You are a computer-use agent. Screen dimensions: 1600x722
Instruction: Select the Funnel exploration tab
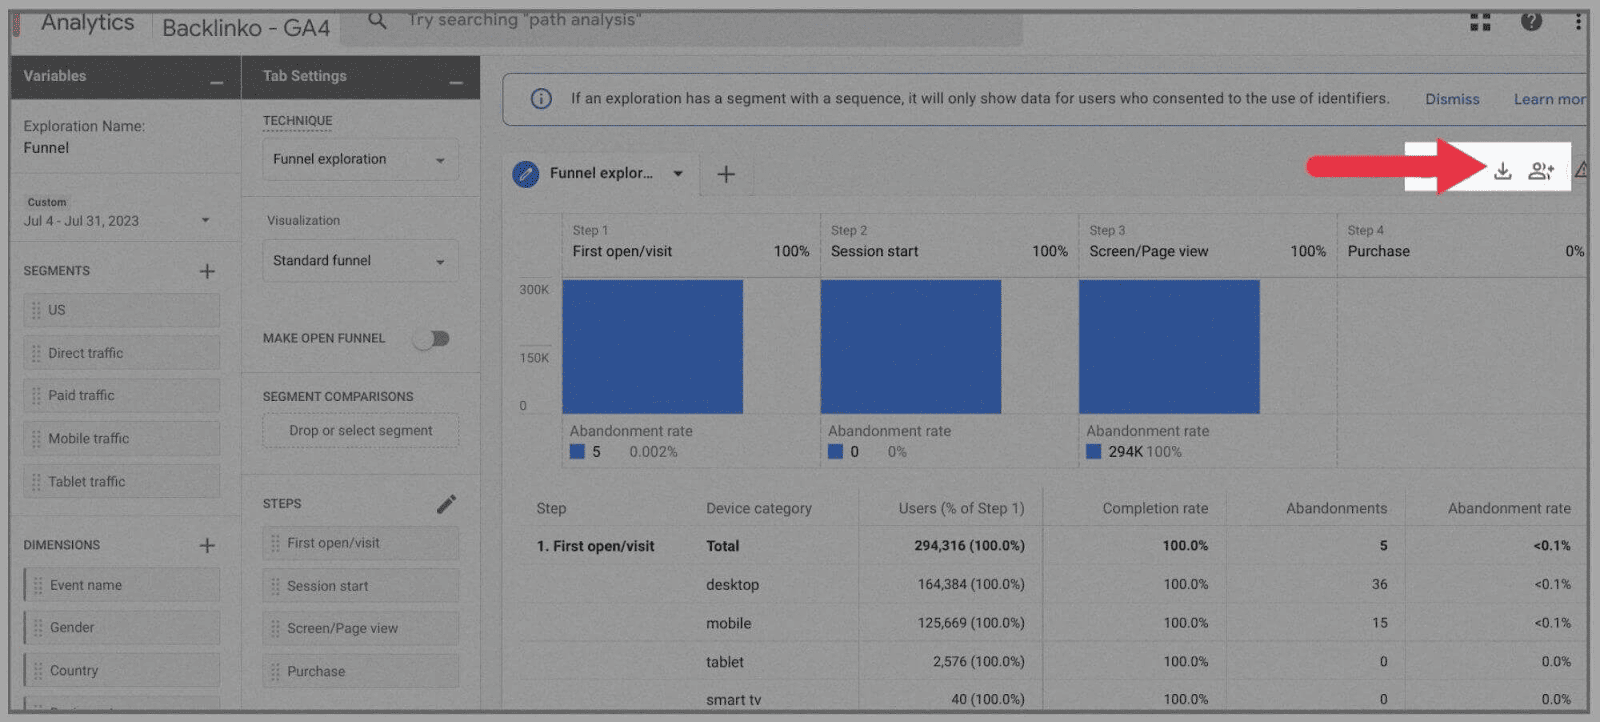[599, 174]
